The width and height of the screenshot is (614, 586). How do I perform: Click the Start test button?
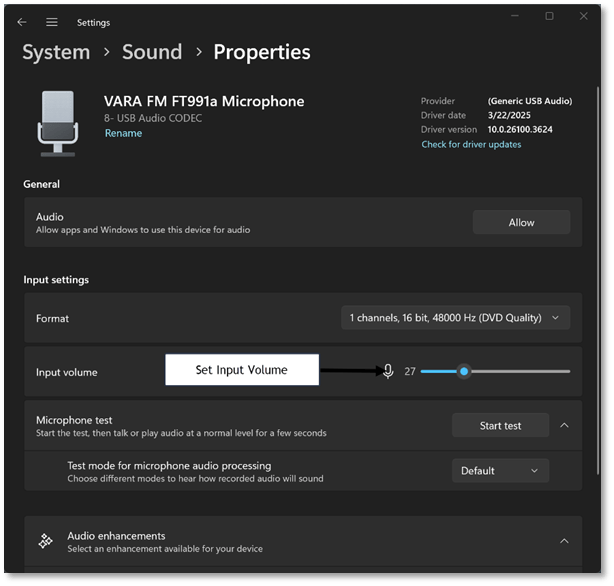pos(500,425)
